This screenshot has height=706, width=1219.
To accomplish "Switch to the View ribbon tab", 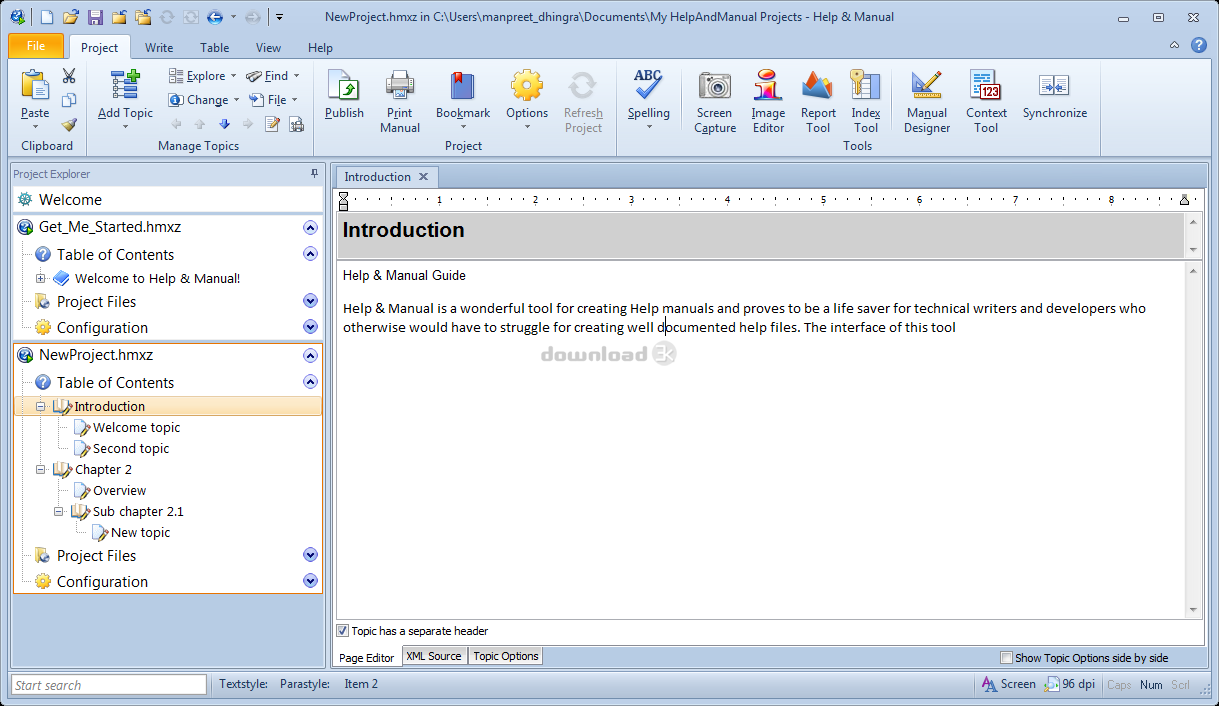I will (268, 47).
